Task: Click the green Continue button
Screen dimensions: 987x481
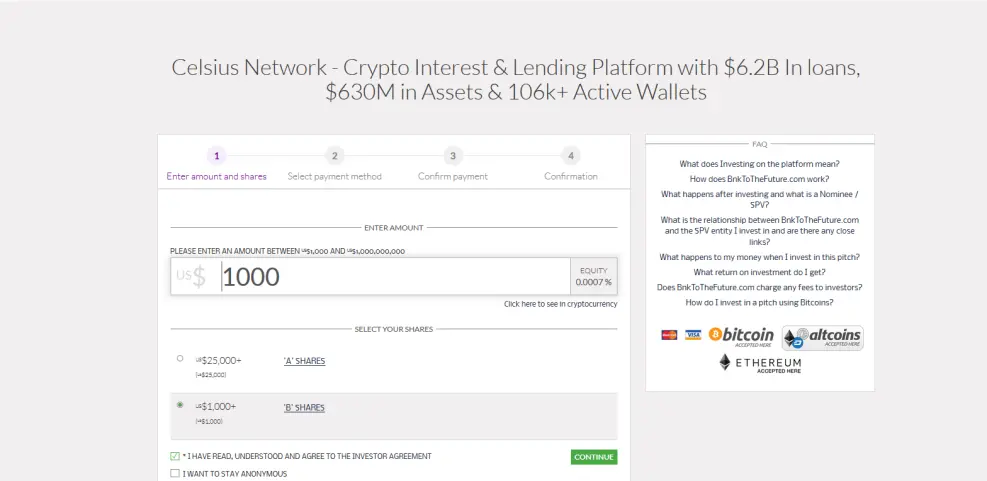Action: pyautogui.click(x=594, y=457)
